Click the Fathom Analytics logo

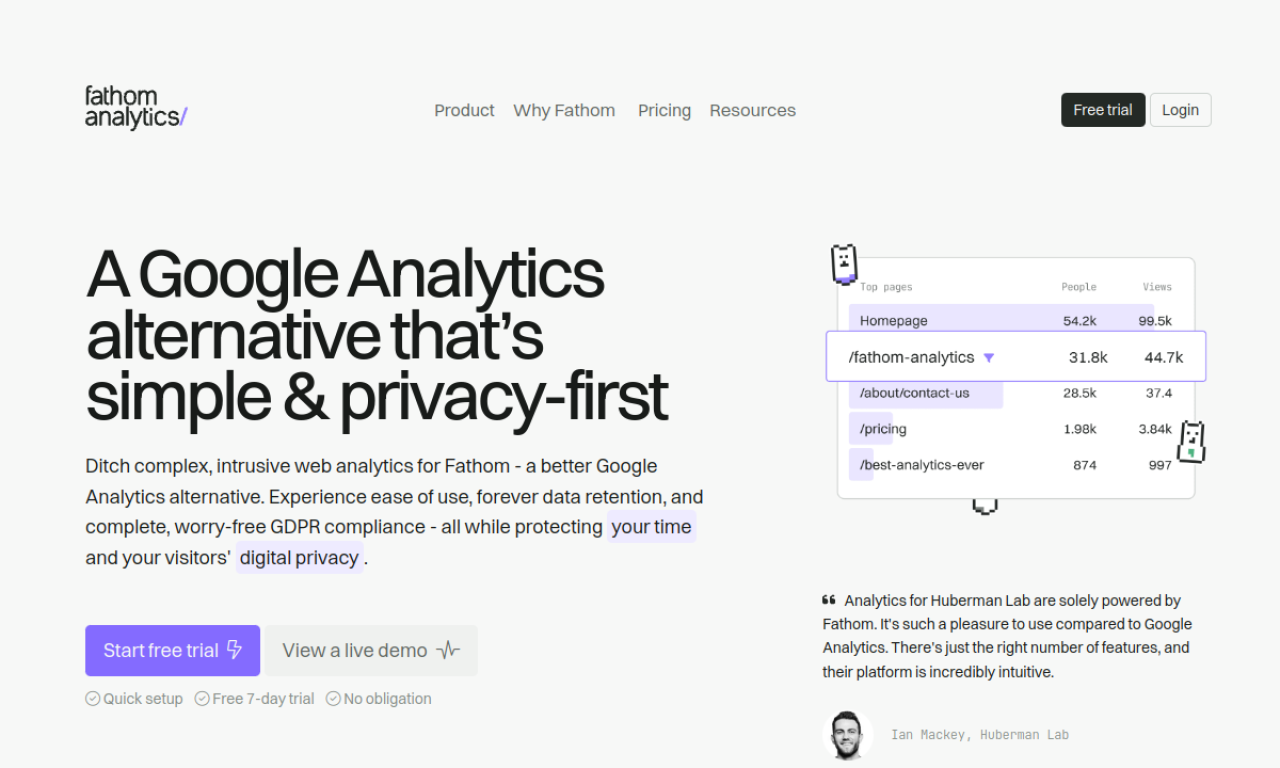point(136,107)
